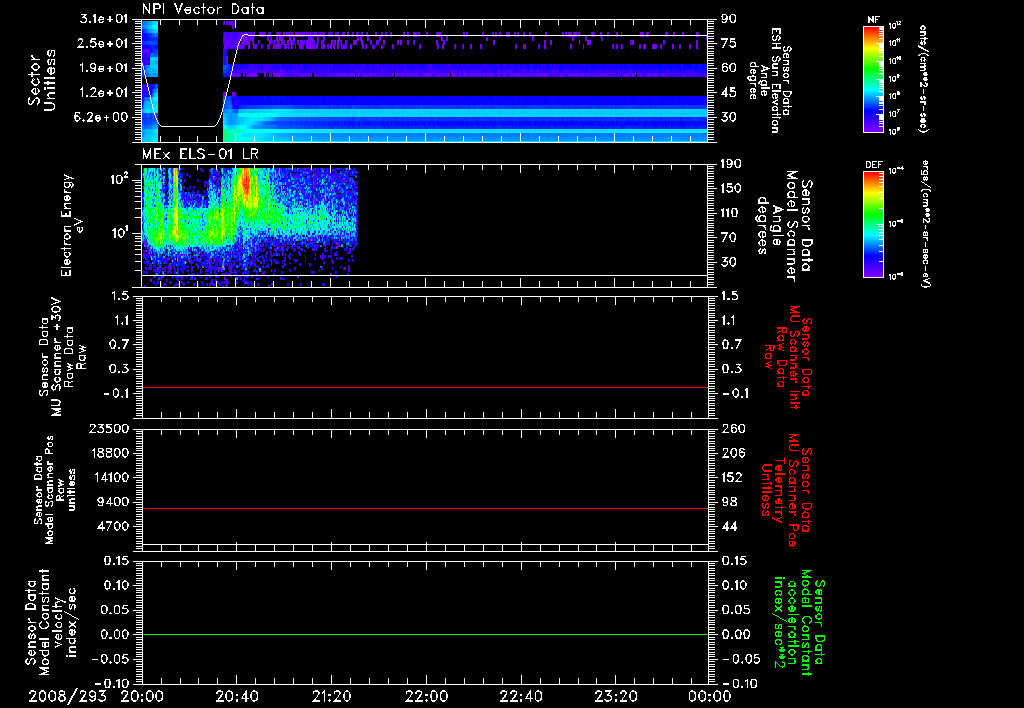The image size is (1024, 708).
Task: Click the '4700' scanner position tick value
Action: [x=113, y=526]
